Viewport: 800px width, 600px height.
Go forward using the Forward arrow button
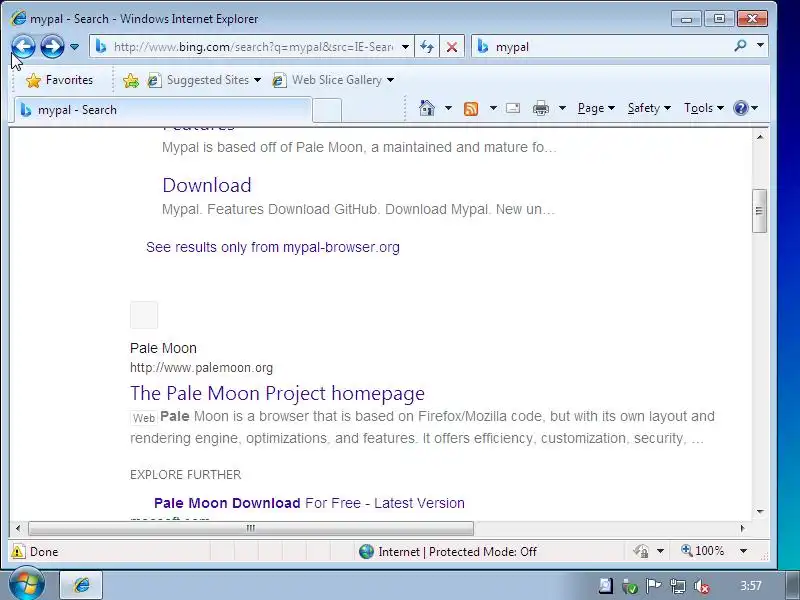click(x=52, y=47)
